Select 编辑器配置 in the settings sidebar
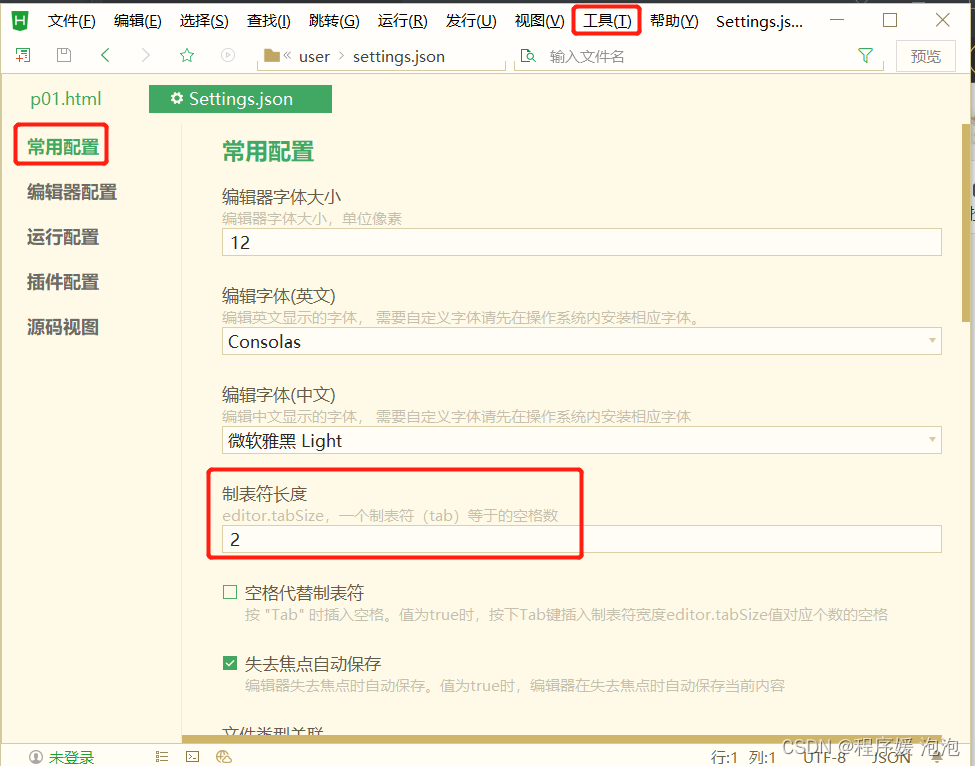The height and width of the screenshot is (766, 975). coord(72,192)
